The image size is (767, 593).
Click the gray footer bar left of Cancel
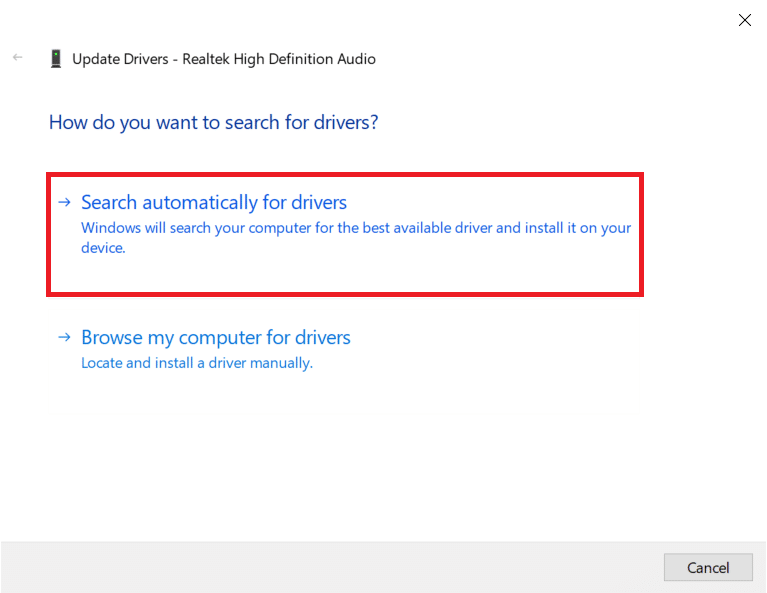(330, 567)
